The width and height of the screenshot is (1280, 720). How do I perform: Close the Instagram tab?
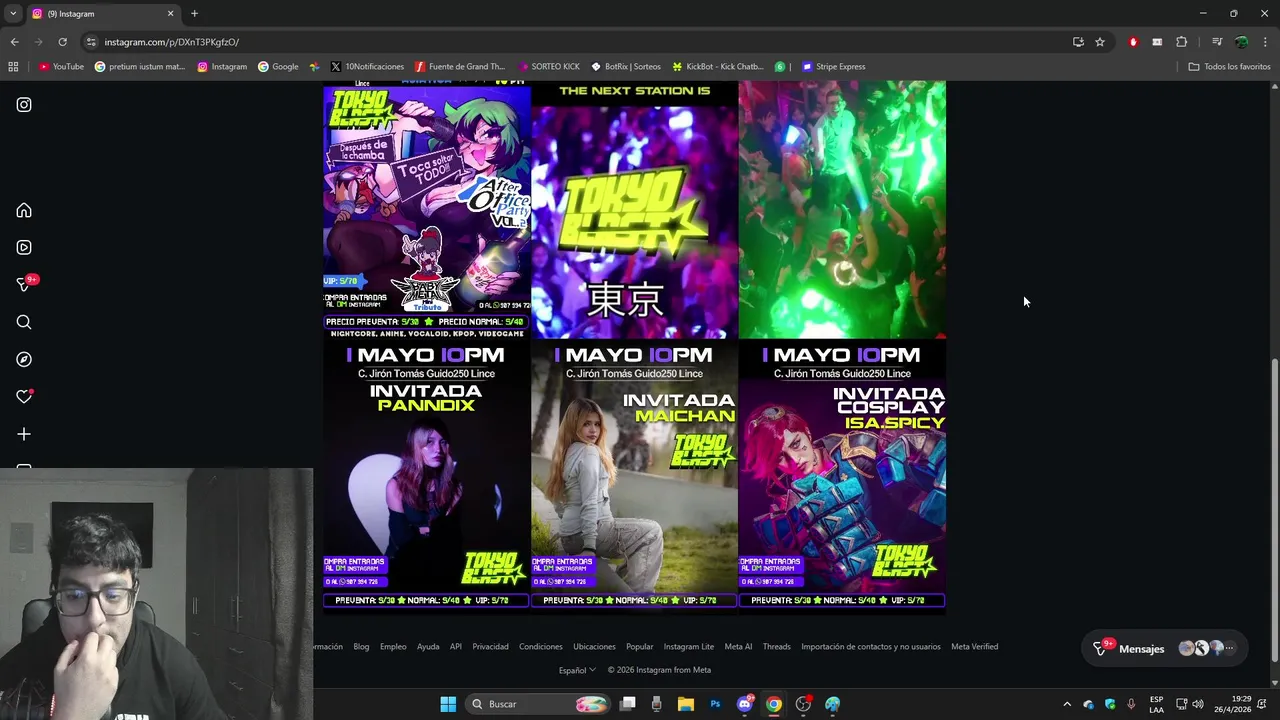170,14
